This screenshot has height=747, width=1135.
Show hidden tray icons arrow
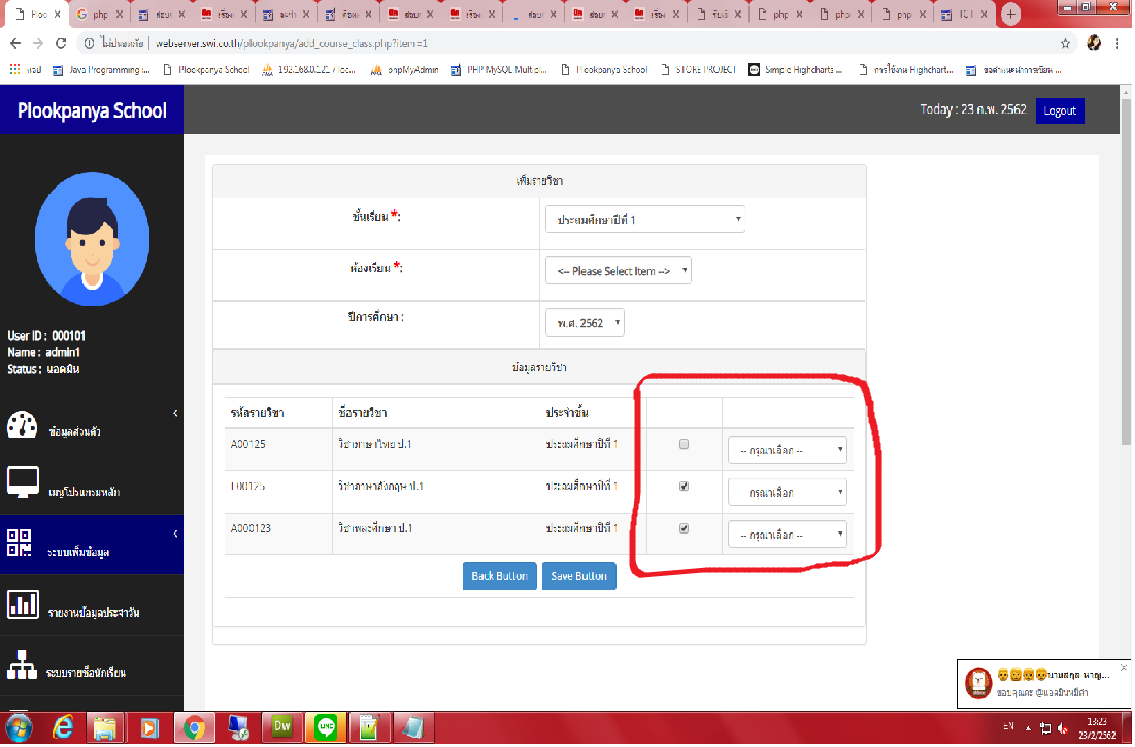click(1029, 728)
